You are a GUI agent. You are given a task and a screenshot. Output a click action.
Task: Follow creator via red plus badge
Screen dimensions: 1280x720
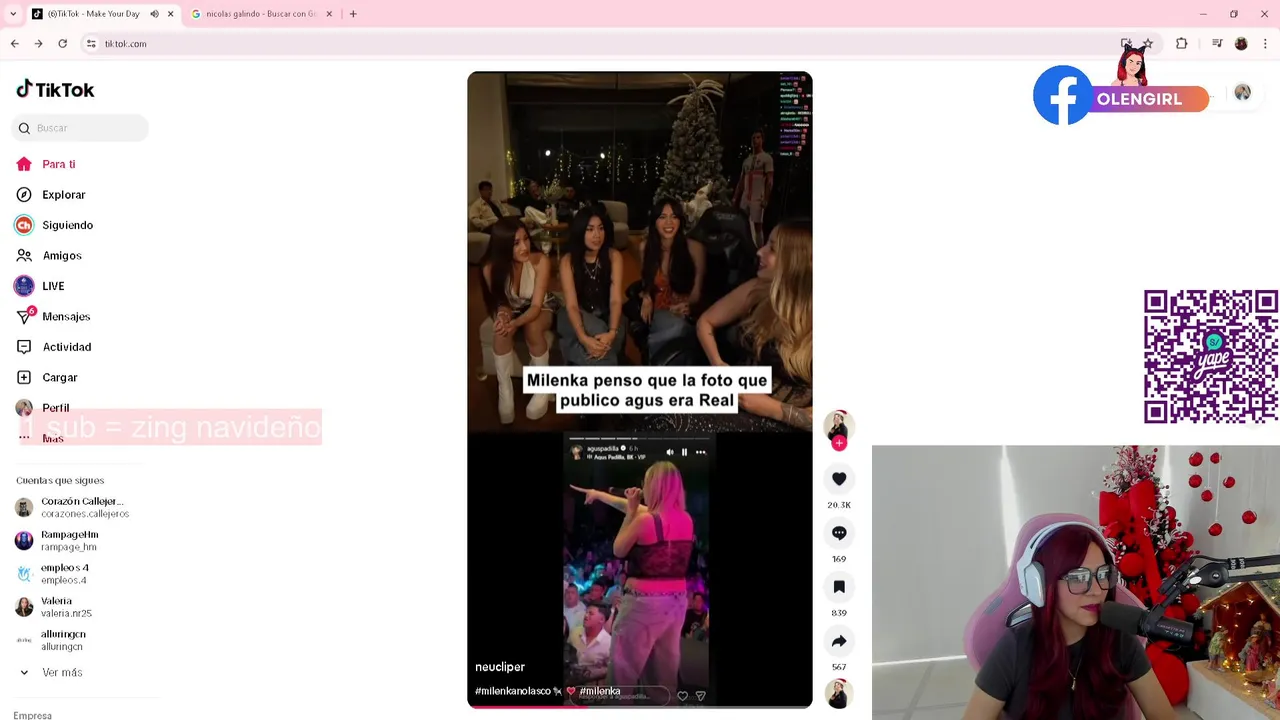(839, 443)
